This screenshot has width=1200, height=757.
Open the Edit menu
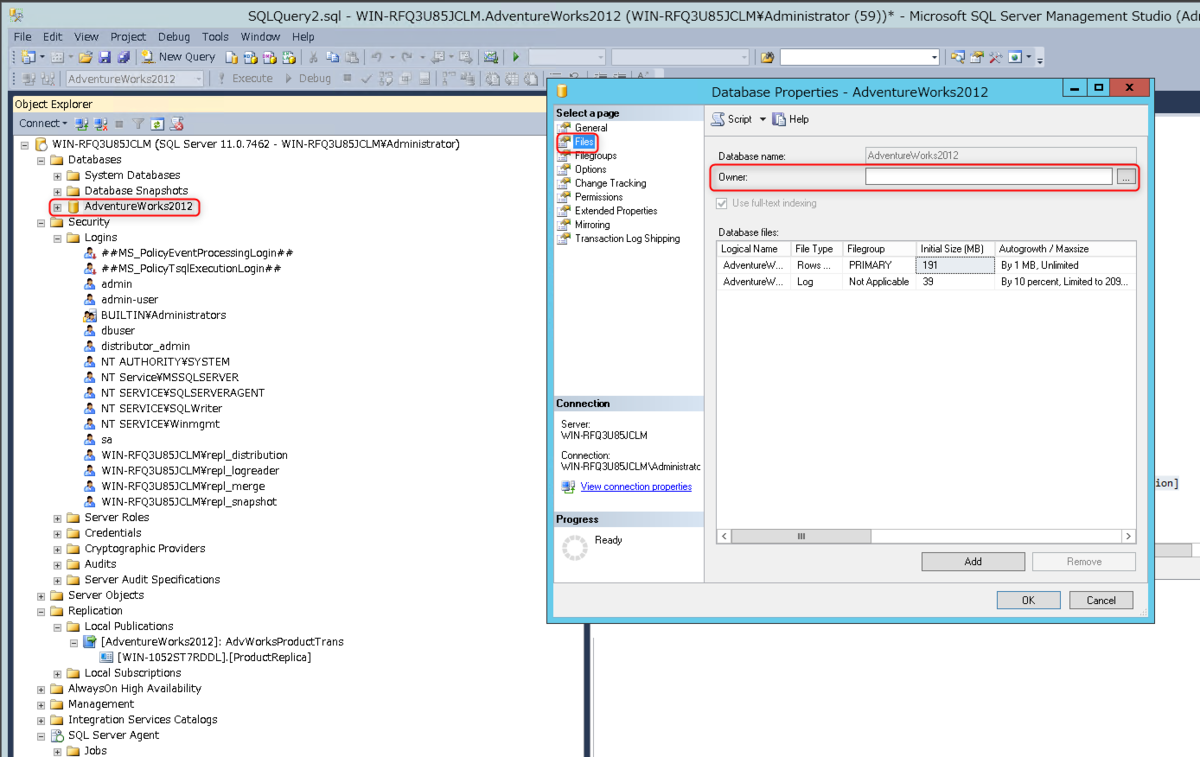(x=53, y=37)
